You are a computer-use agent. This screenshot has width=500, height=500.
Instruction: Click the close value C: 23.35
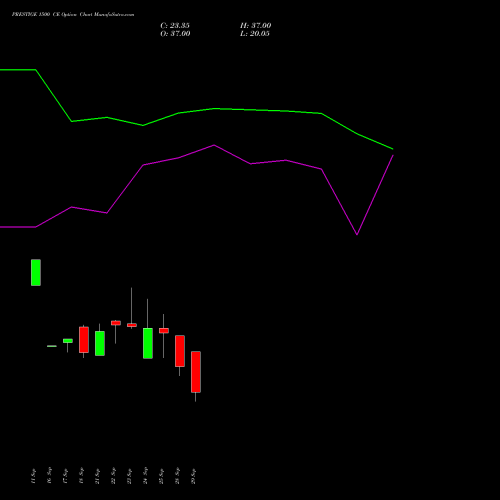pyautogui.click(x=175, y=26)
